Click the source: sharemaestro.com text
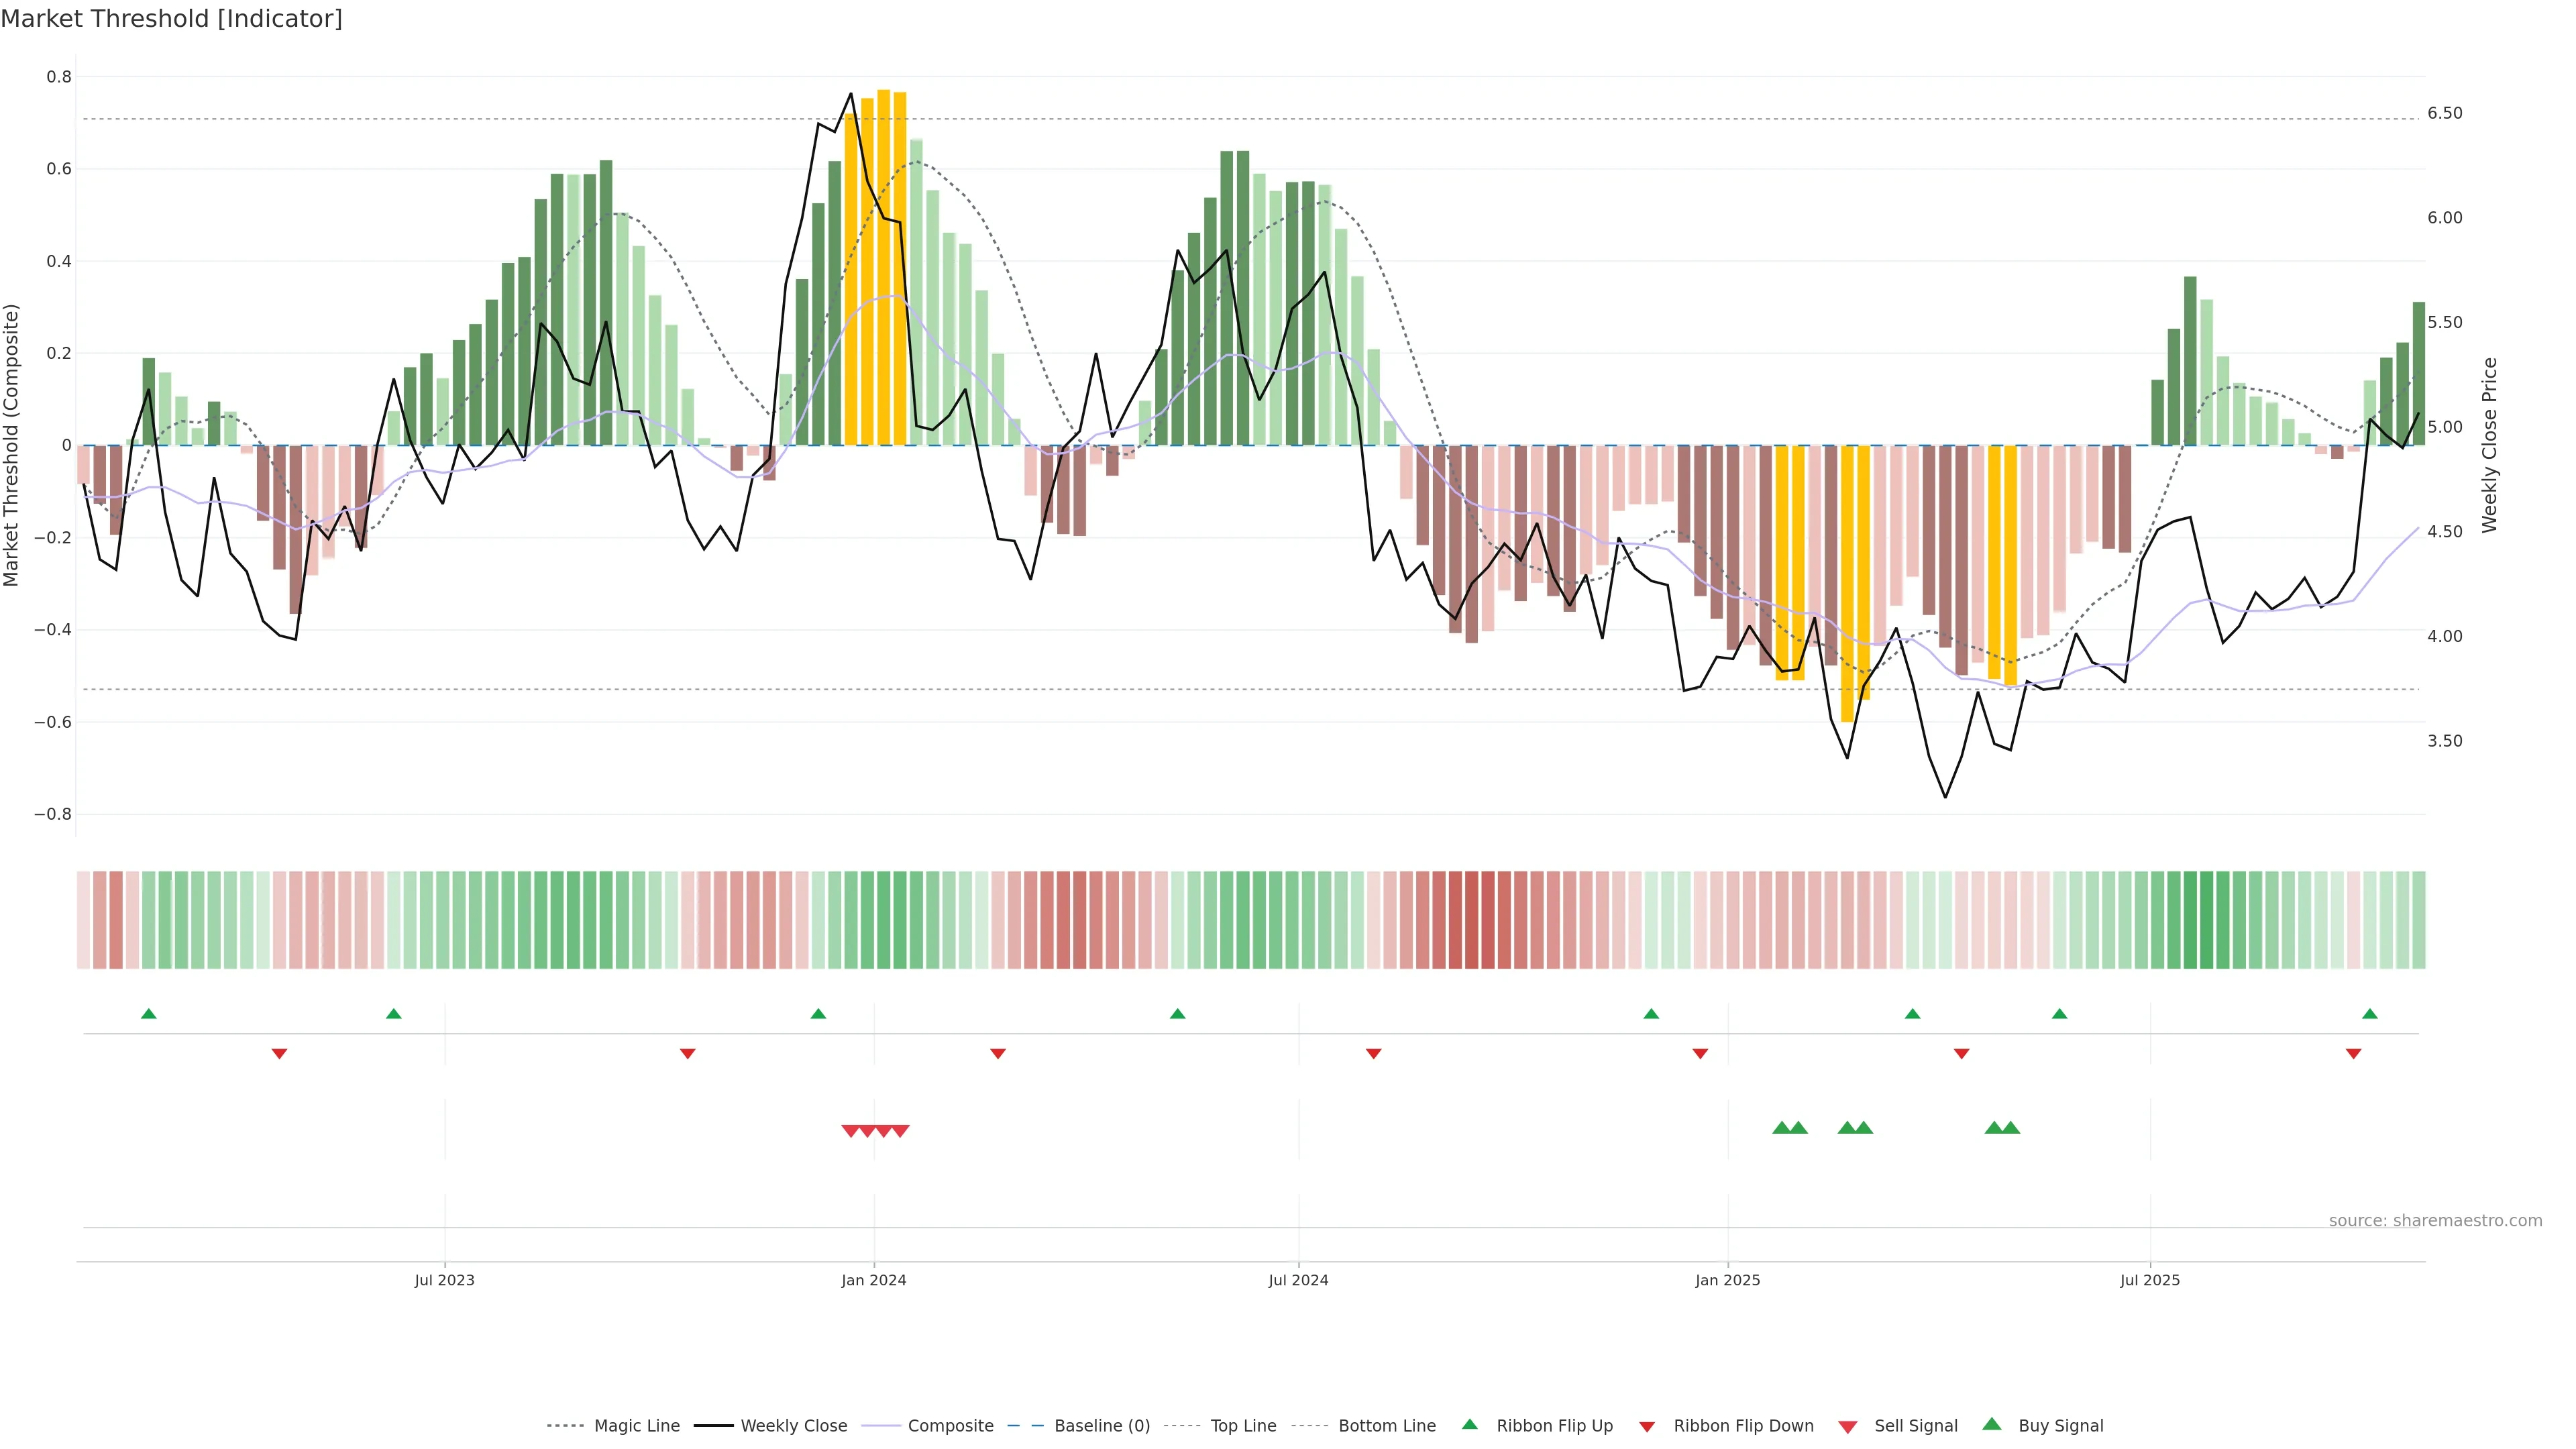The height and width of the screenshot is (1449, 2576). coord(2435,1220)
